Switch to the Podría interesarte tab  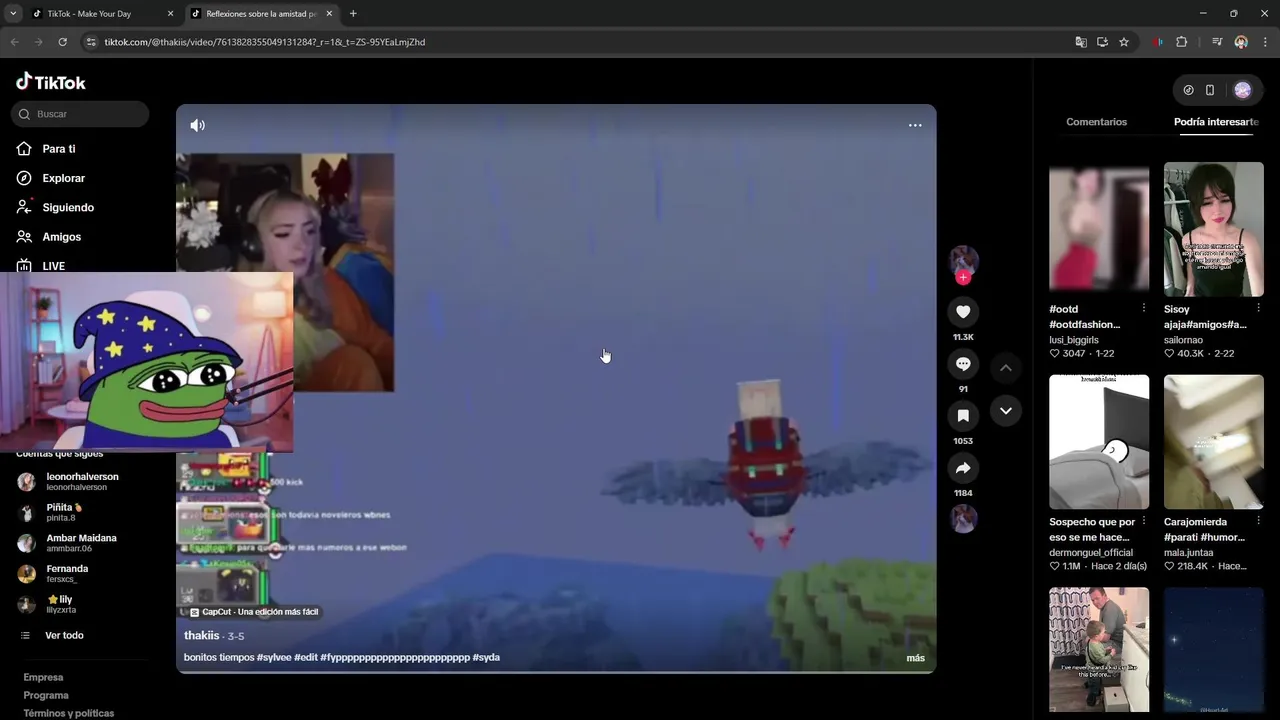pos(1216,122)
